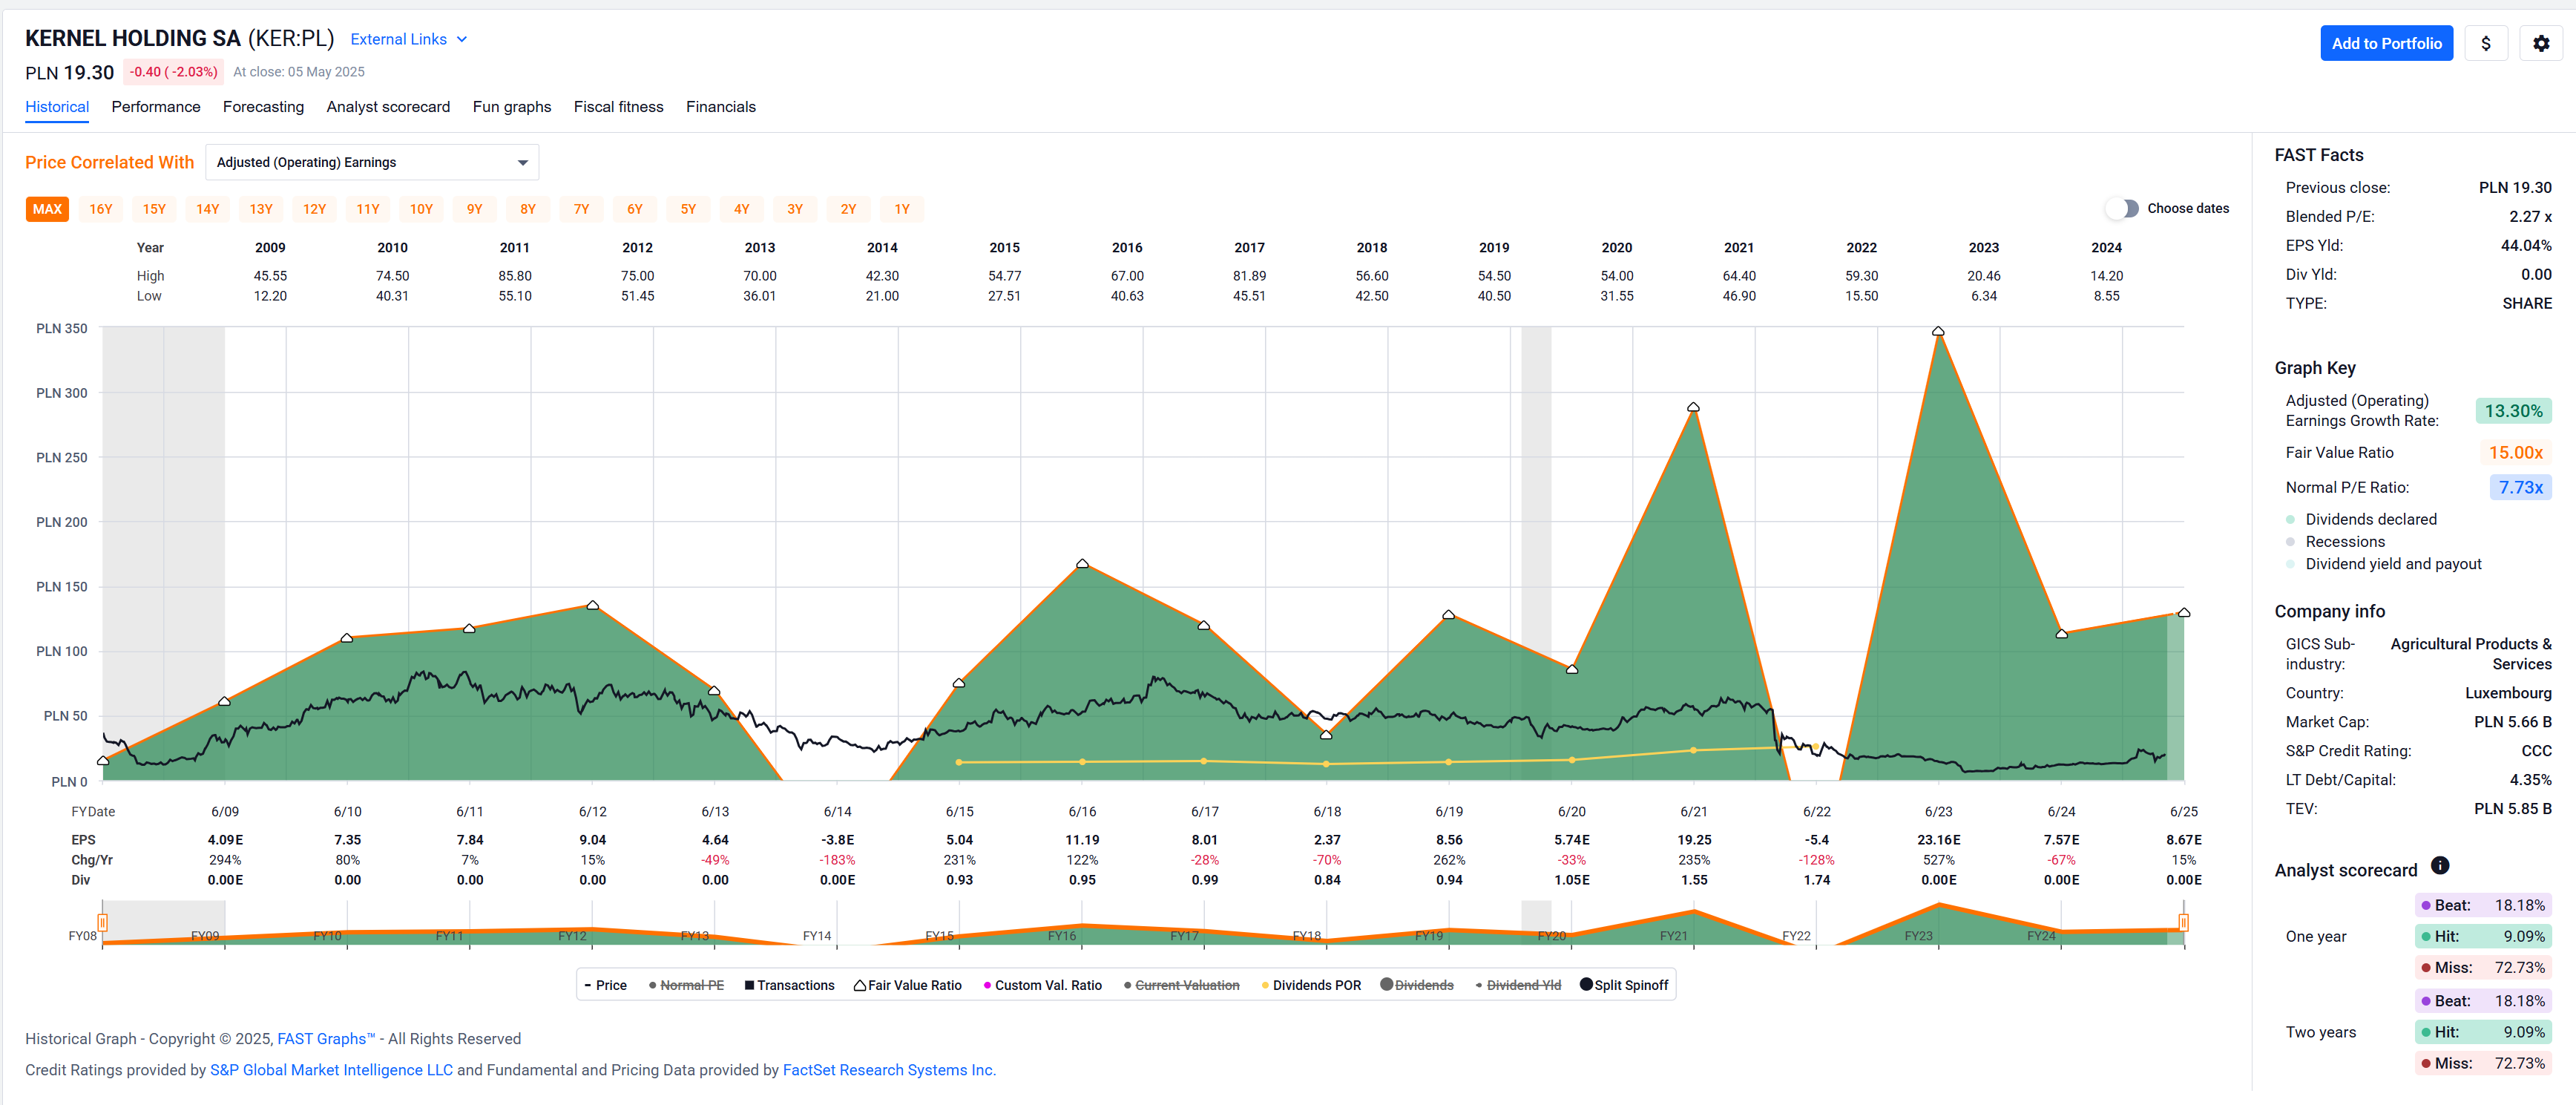This screenshot has height=1105, width=2576.
Task: Click the 6/21 fair value peak marker
Action: (1693, 407)
